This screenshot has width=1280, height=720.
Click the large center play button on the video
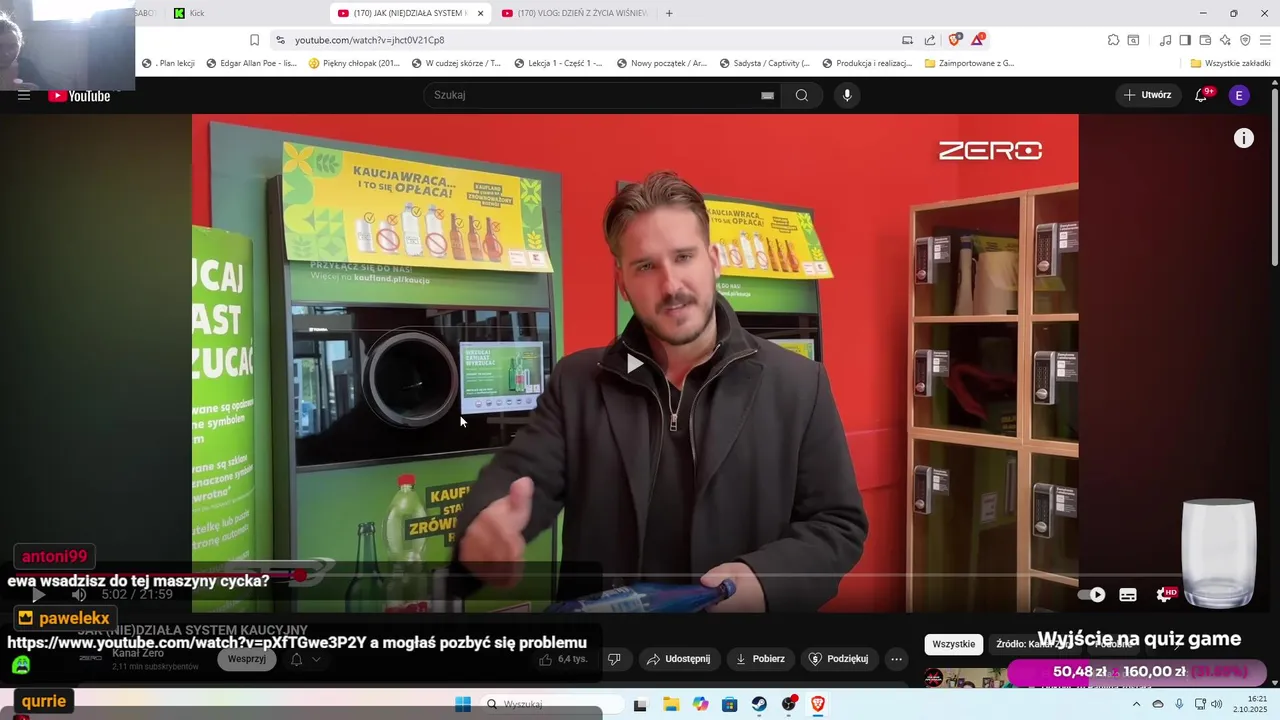coord(635,363)
